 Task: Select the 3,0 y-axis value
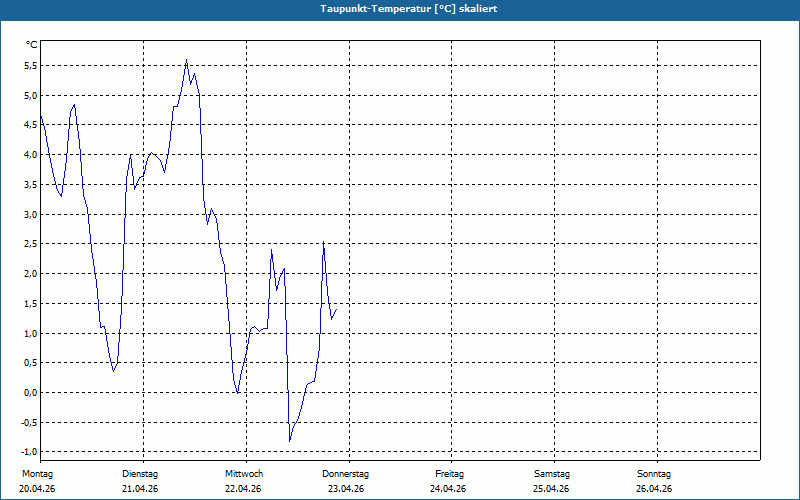pyautogui.click(x=31, y=214)
